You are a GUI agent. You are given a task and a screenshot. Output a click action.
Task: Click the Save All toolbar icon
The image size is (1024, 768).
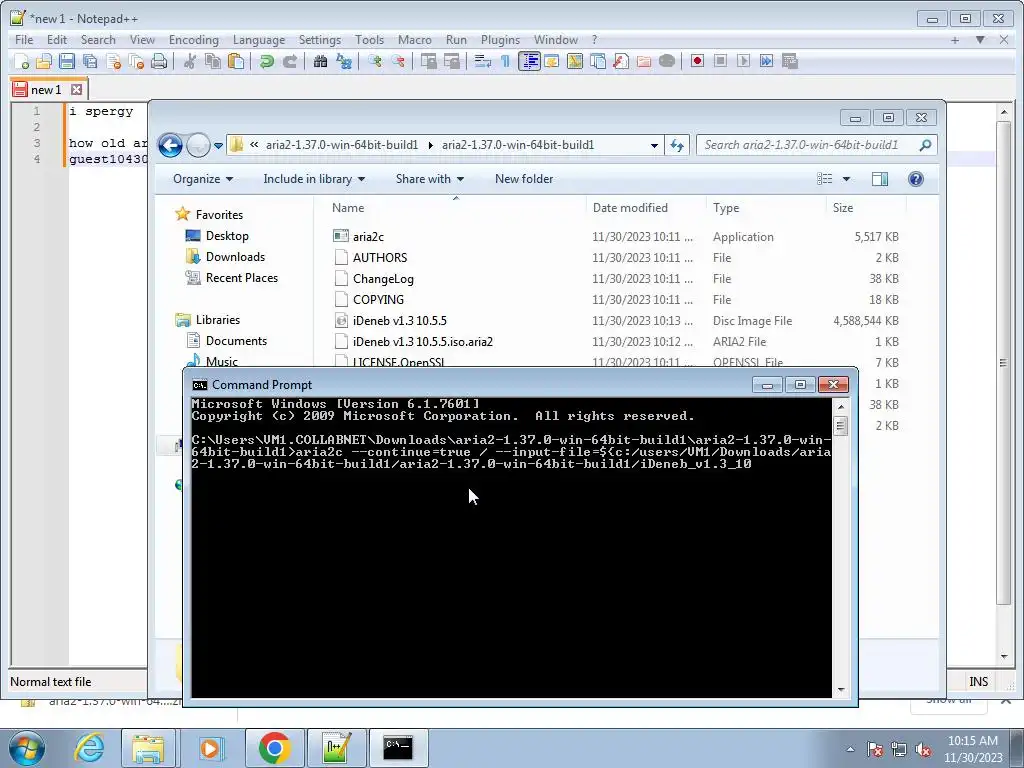pyautogui.click(x=90, y=61)
